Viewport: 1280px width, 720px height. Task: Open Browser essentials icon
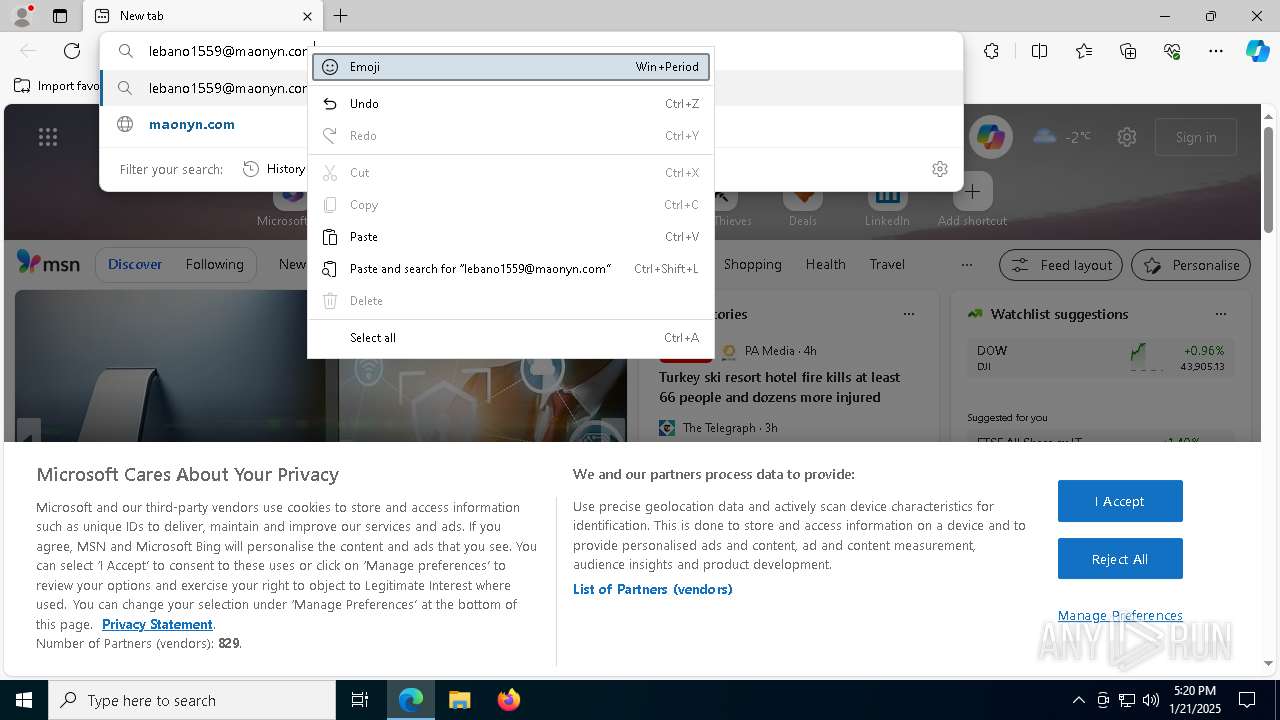1172,51
